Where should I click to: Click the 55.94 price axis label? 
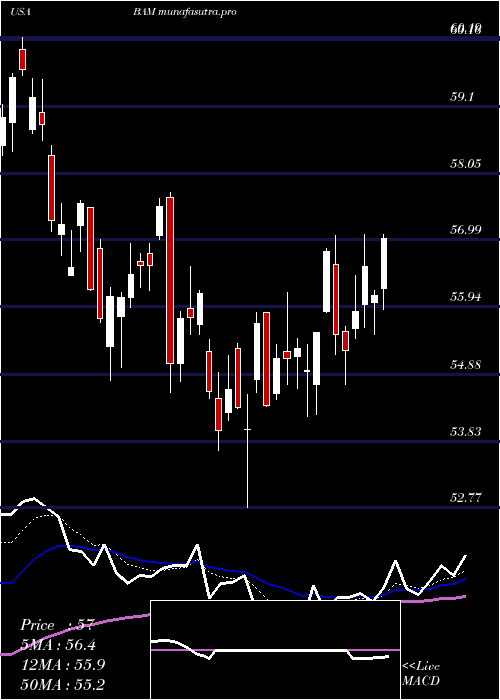point(465,297)
